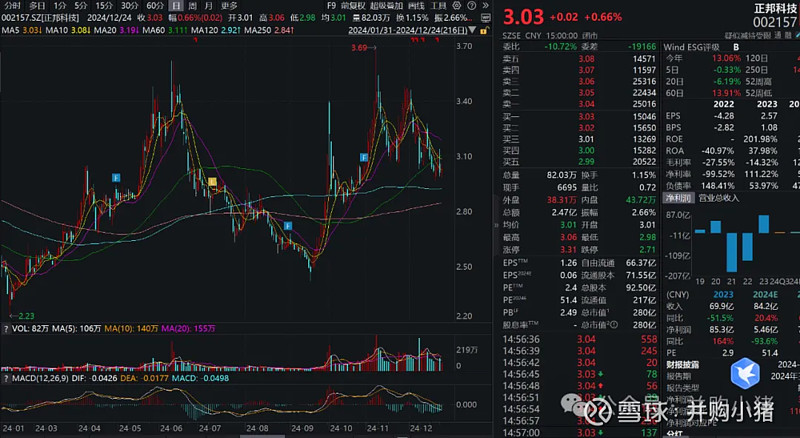This screenshot has height=438, width=800.
Task: Switch to 分时 intraday view
Action: 12,6
